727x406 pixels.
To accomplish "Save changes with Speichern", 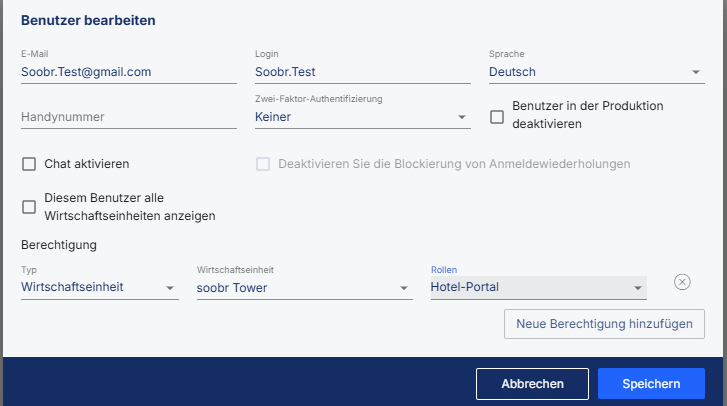I will pyautogui.click(x=651, y=384).
